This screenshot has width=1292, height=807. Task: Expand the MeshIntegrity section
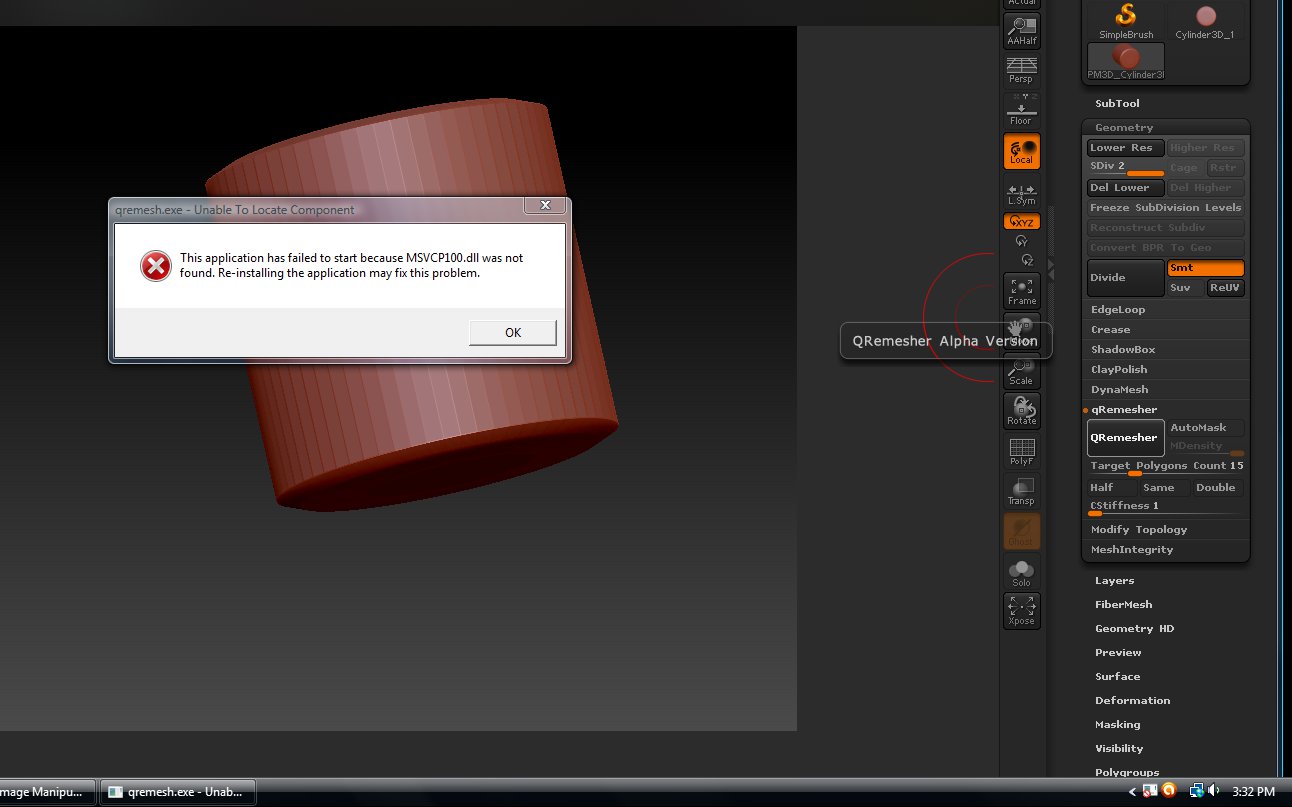click(x=1132, y=550)
